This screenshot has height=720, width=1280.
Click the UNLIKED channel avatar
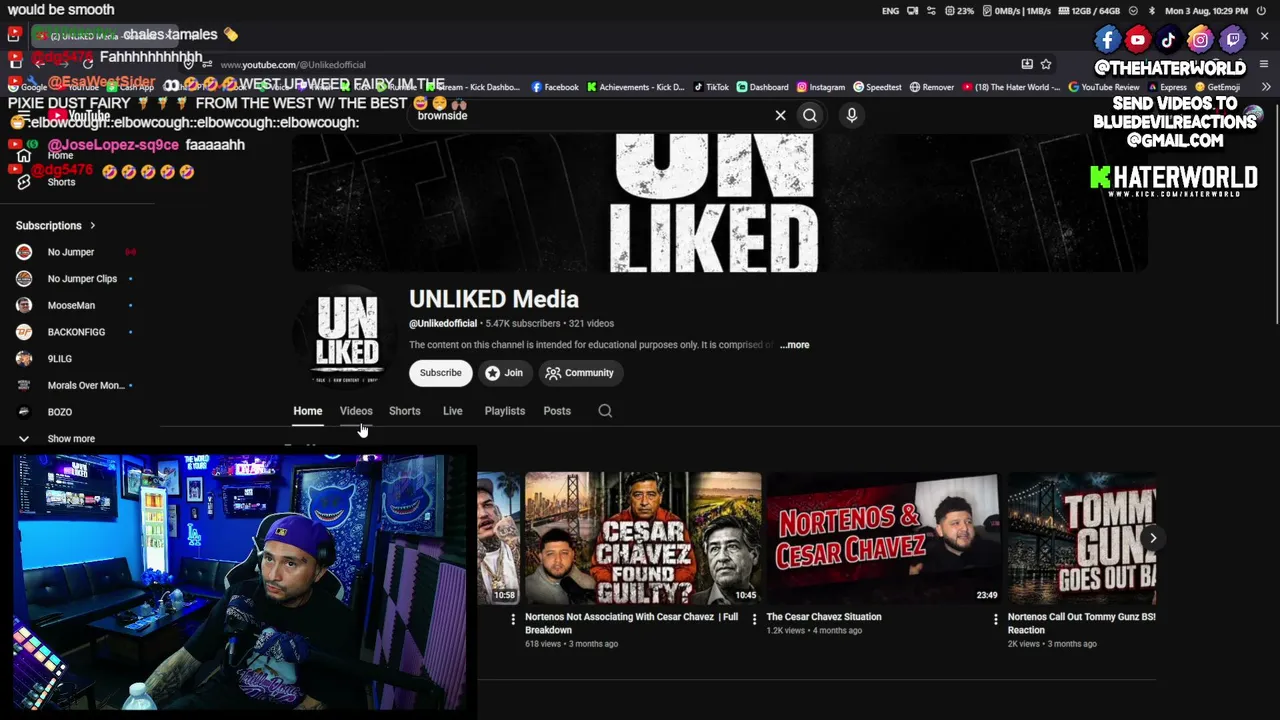point(346,338)
